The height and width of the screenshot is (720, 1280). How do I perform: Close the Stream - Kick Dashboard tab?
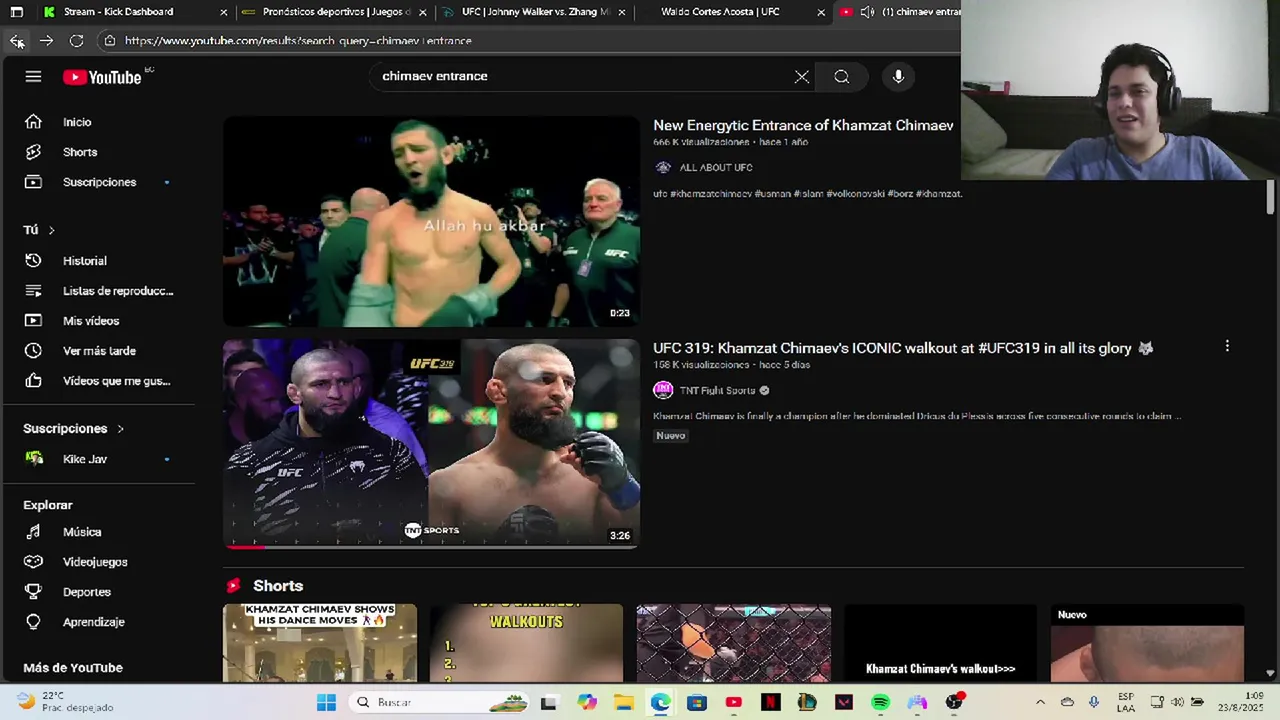[x=223, y=12]
